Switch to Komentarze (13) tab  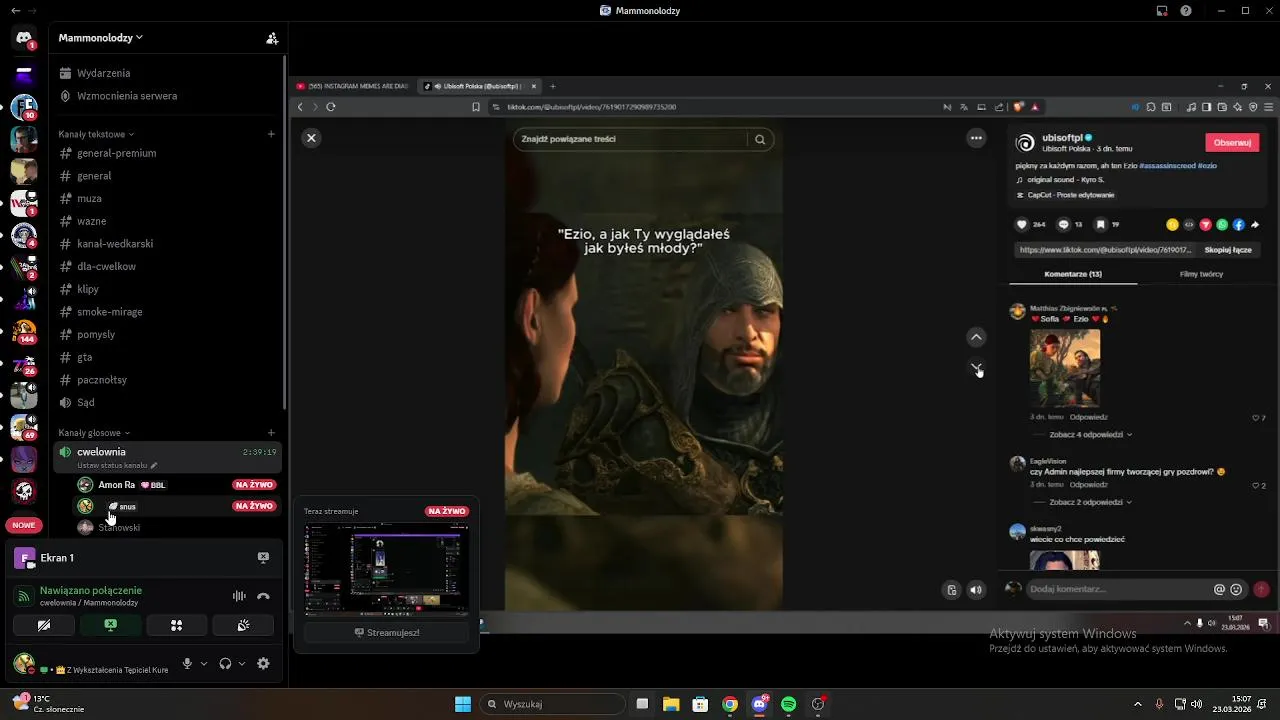[1073, 274]
